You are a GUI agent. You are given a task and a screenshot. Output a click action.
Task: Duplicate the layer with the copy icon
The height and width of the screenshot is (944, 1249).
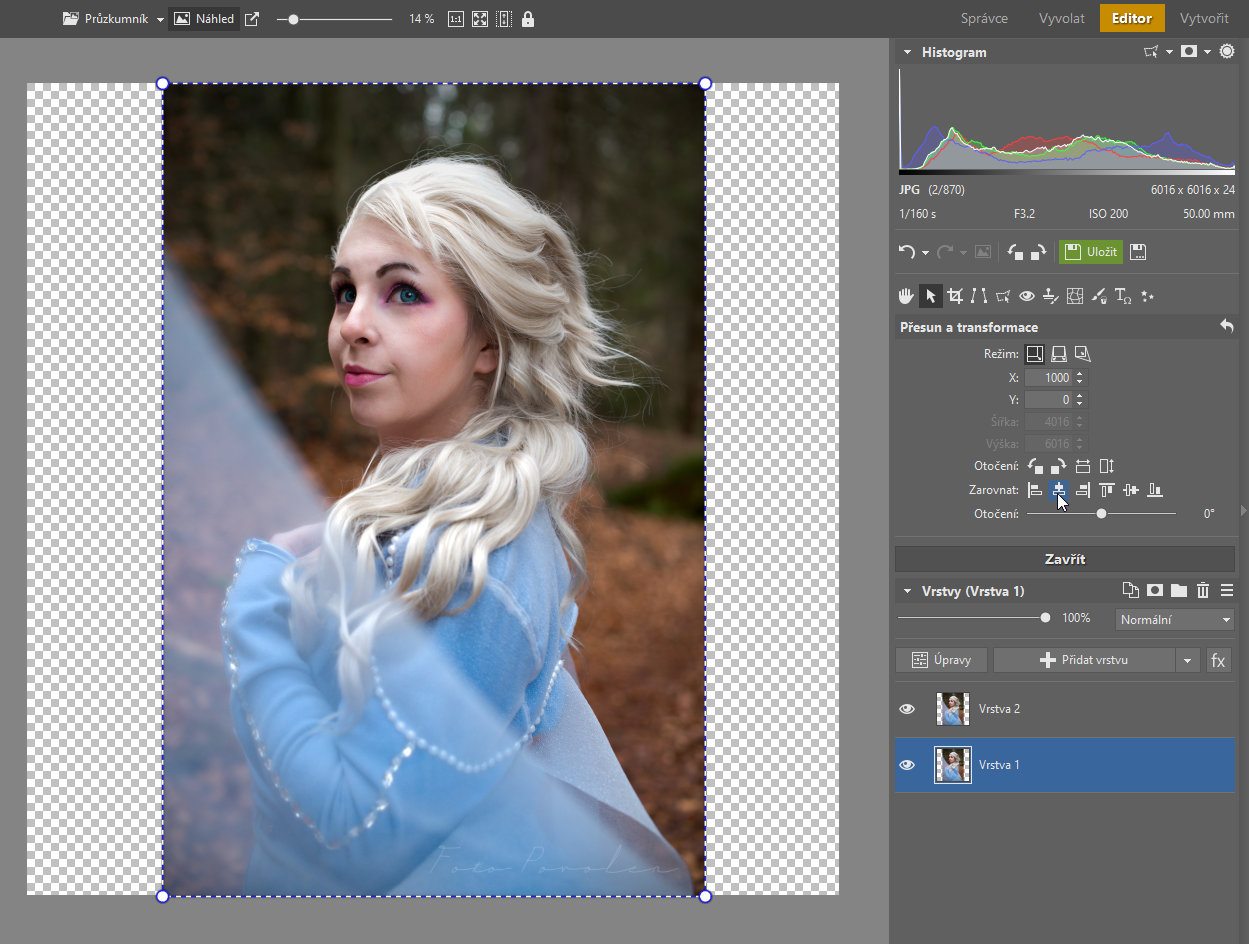1131,590
